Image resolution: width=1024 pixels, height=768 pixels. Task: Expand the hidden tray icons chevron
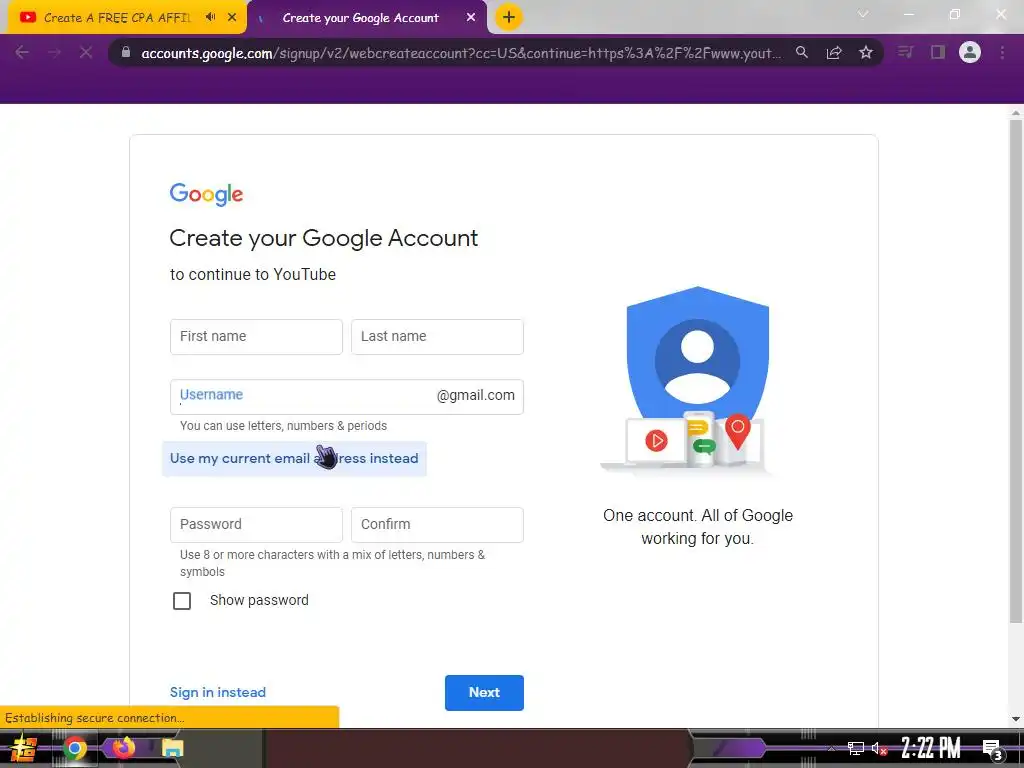point(831,748)
